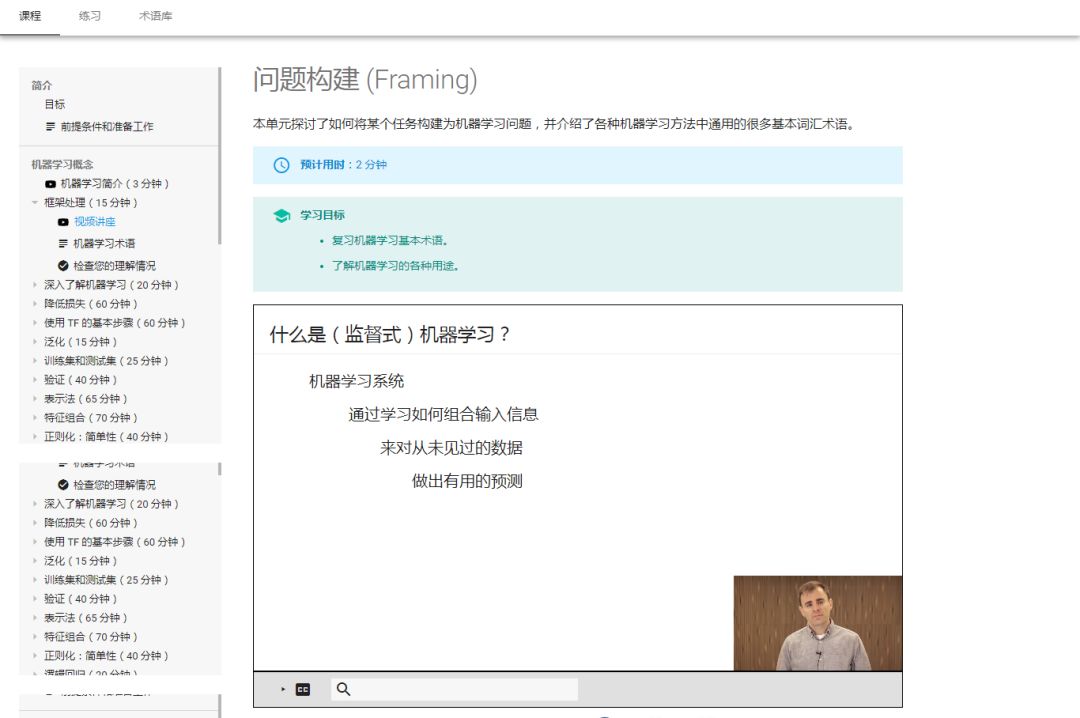The width and height of the screenshot is (1080, 718).
Task: Click the magnifier icon in the video bar
Action: tap(343, 689)
